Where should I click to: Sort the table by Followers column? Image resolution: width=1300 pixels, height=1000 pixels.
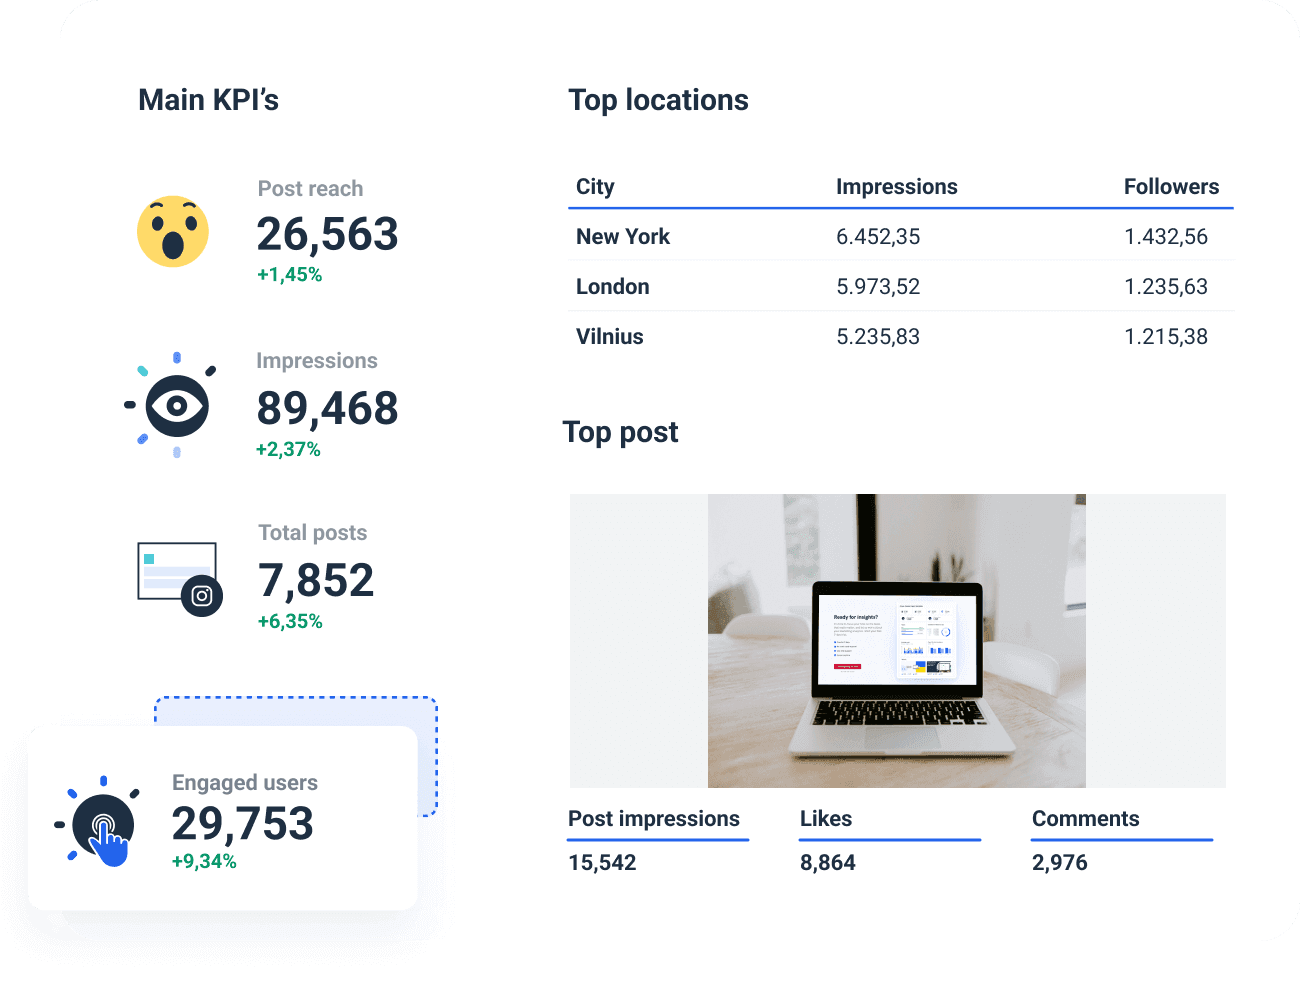(x=1171, y=186)
